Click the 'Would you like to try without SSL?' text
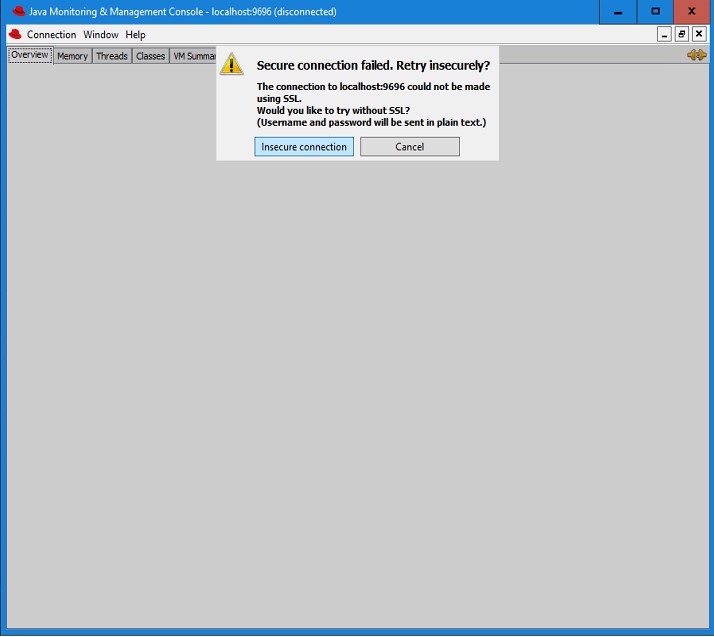This screenshot has height=637, width=714. tap(333, 111)
